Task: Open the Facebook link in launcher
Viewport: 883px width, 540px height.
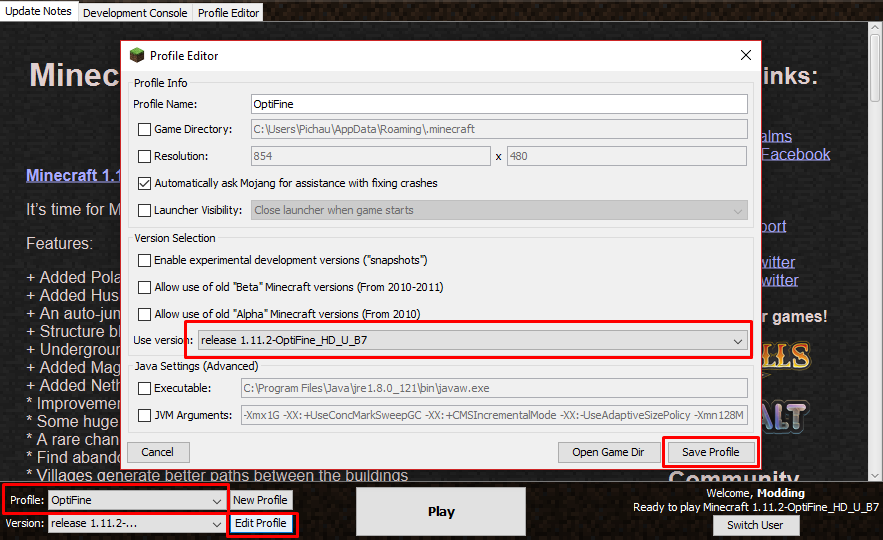Action: pos(795,154)
